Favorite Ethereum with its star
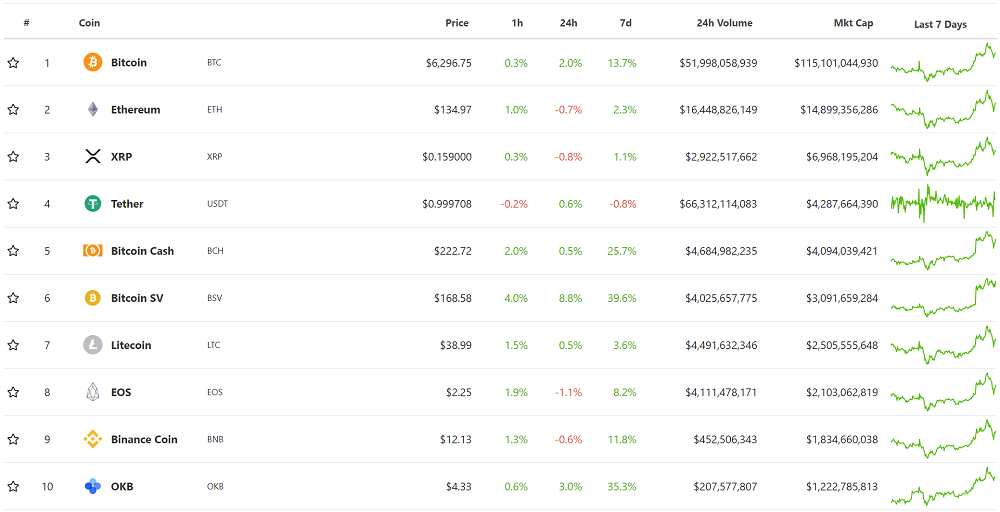1000x512 pixels. 13,110
